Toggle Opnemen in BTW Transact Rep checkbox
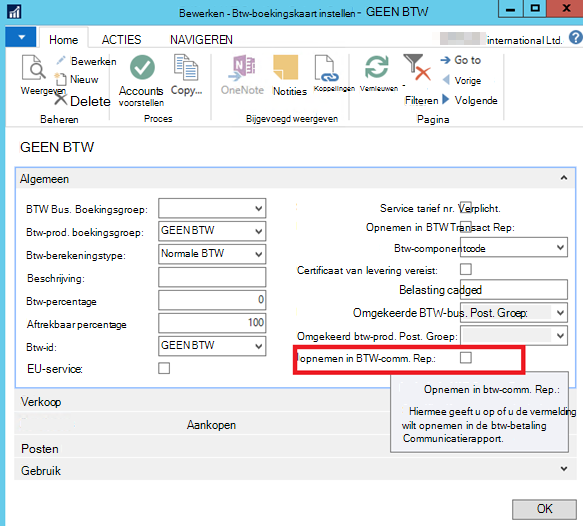The height and width of the screenshot is (526, 583). coord(466,226)
